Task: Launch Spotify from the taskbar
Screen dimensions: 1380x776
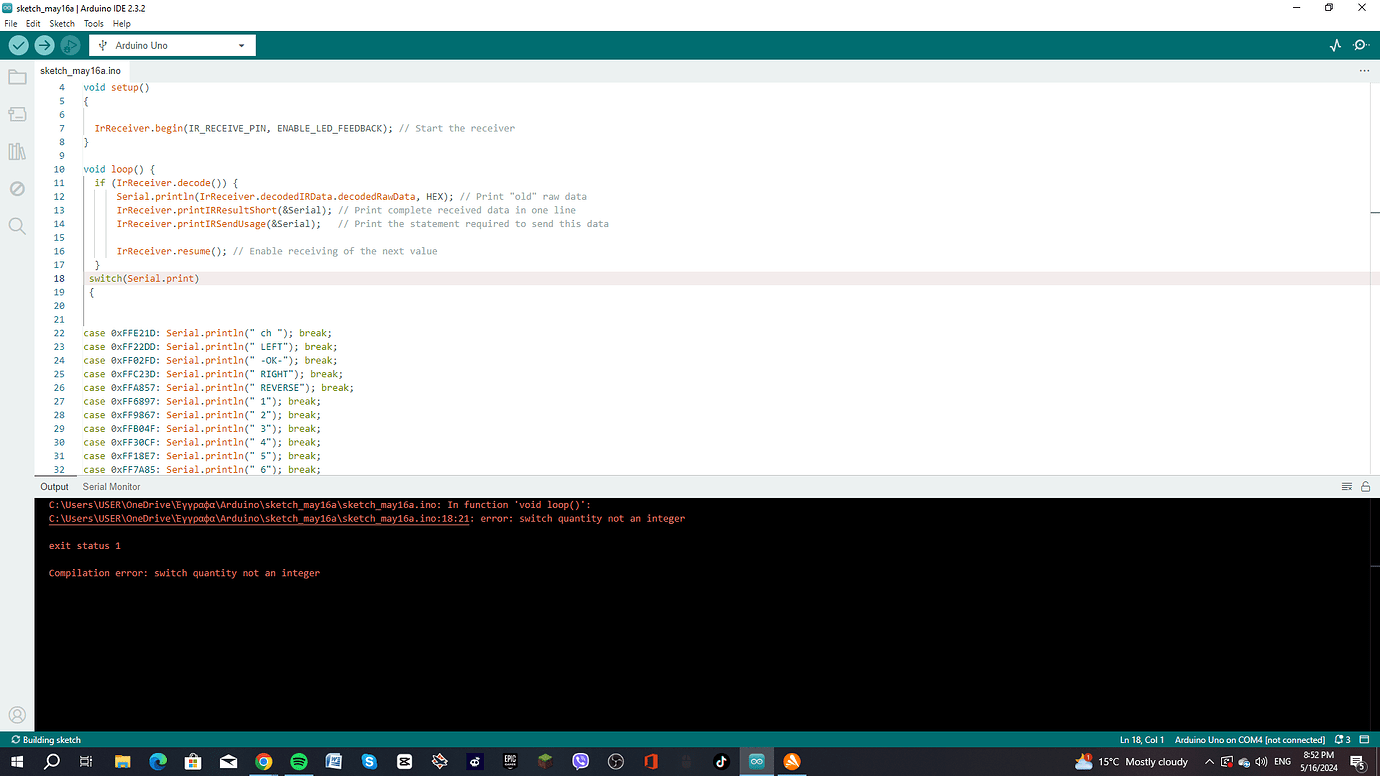Action: click(298, 761)
